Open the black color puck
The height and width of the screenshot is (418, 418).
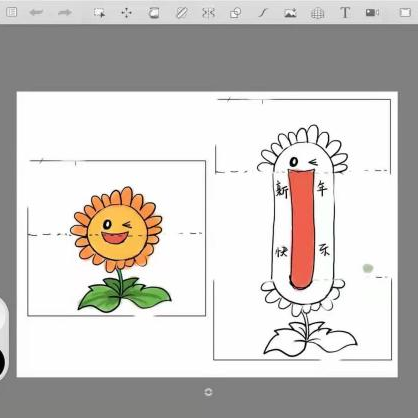(2, 362)
